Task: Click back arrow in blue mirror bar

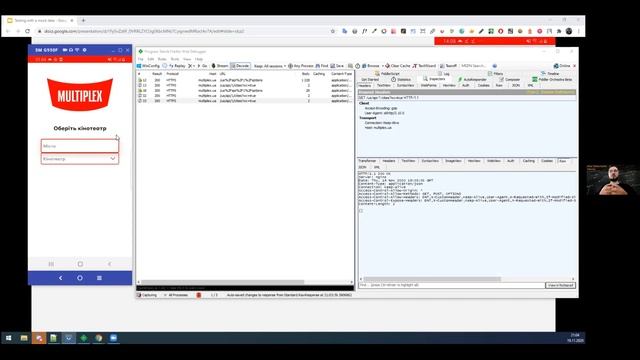Action: (x=60, y=278)
